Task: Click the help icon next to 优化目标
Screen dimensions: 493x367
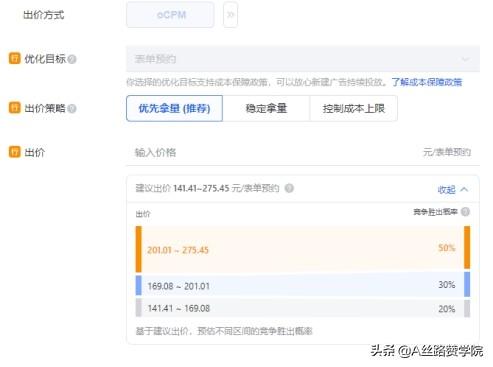Action: [72, 59]
